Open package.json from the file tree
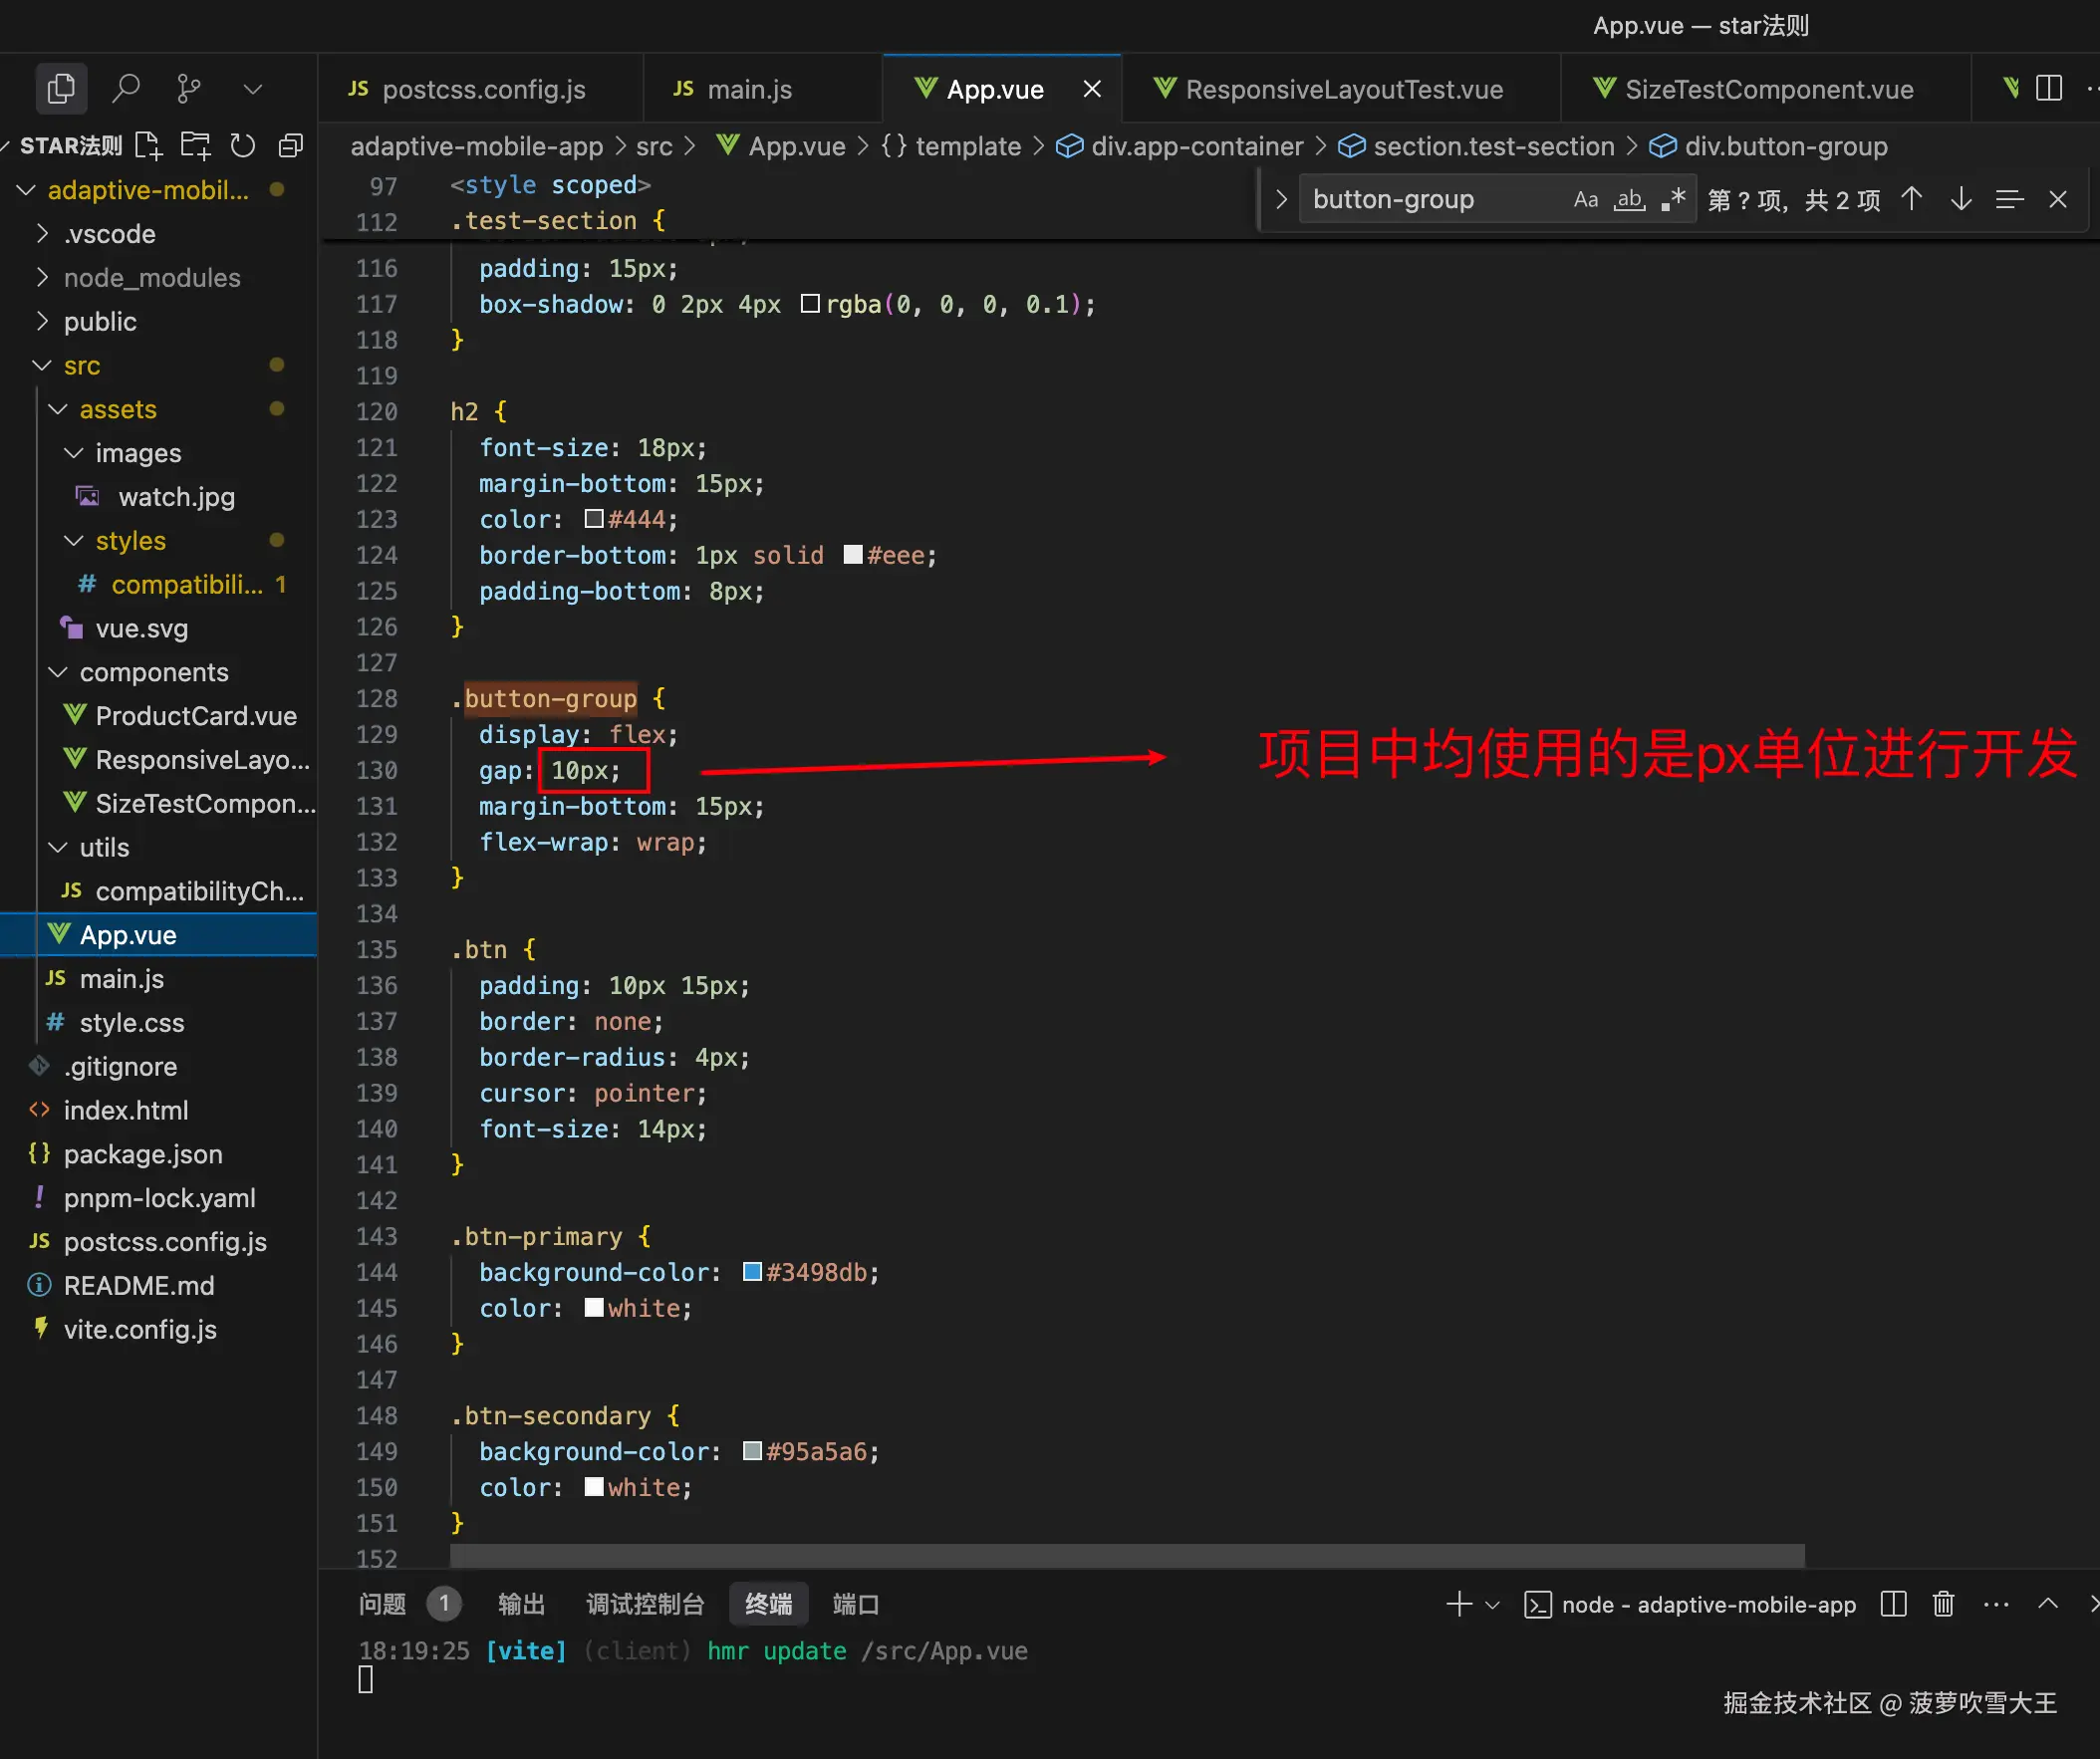This screenshot has height=1759, width=2100. (x=142, y=1154)
